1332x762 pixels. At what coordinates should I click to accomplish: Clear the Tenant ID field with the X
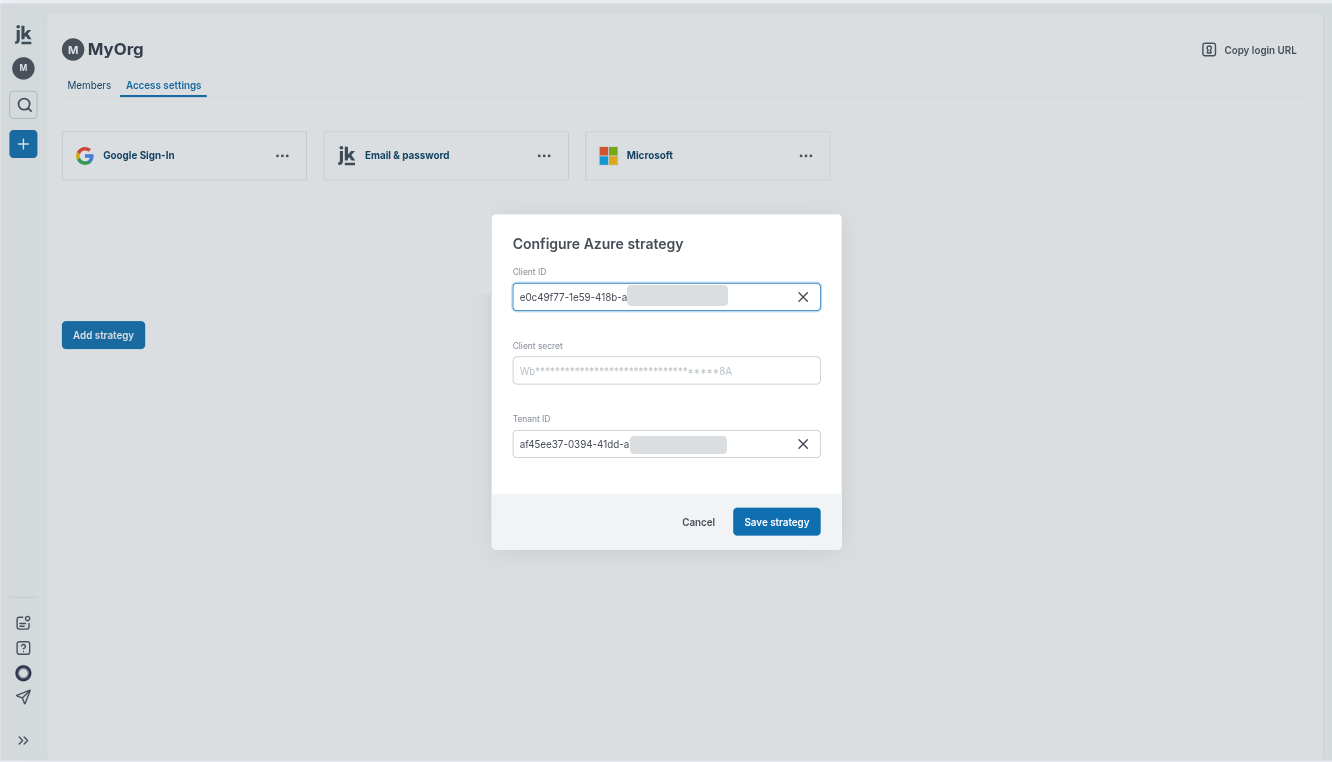pos(803,443)
